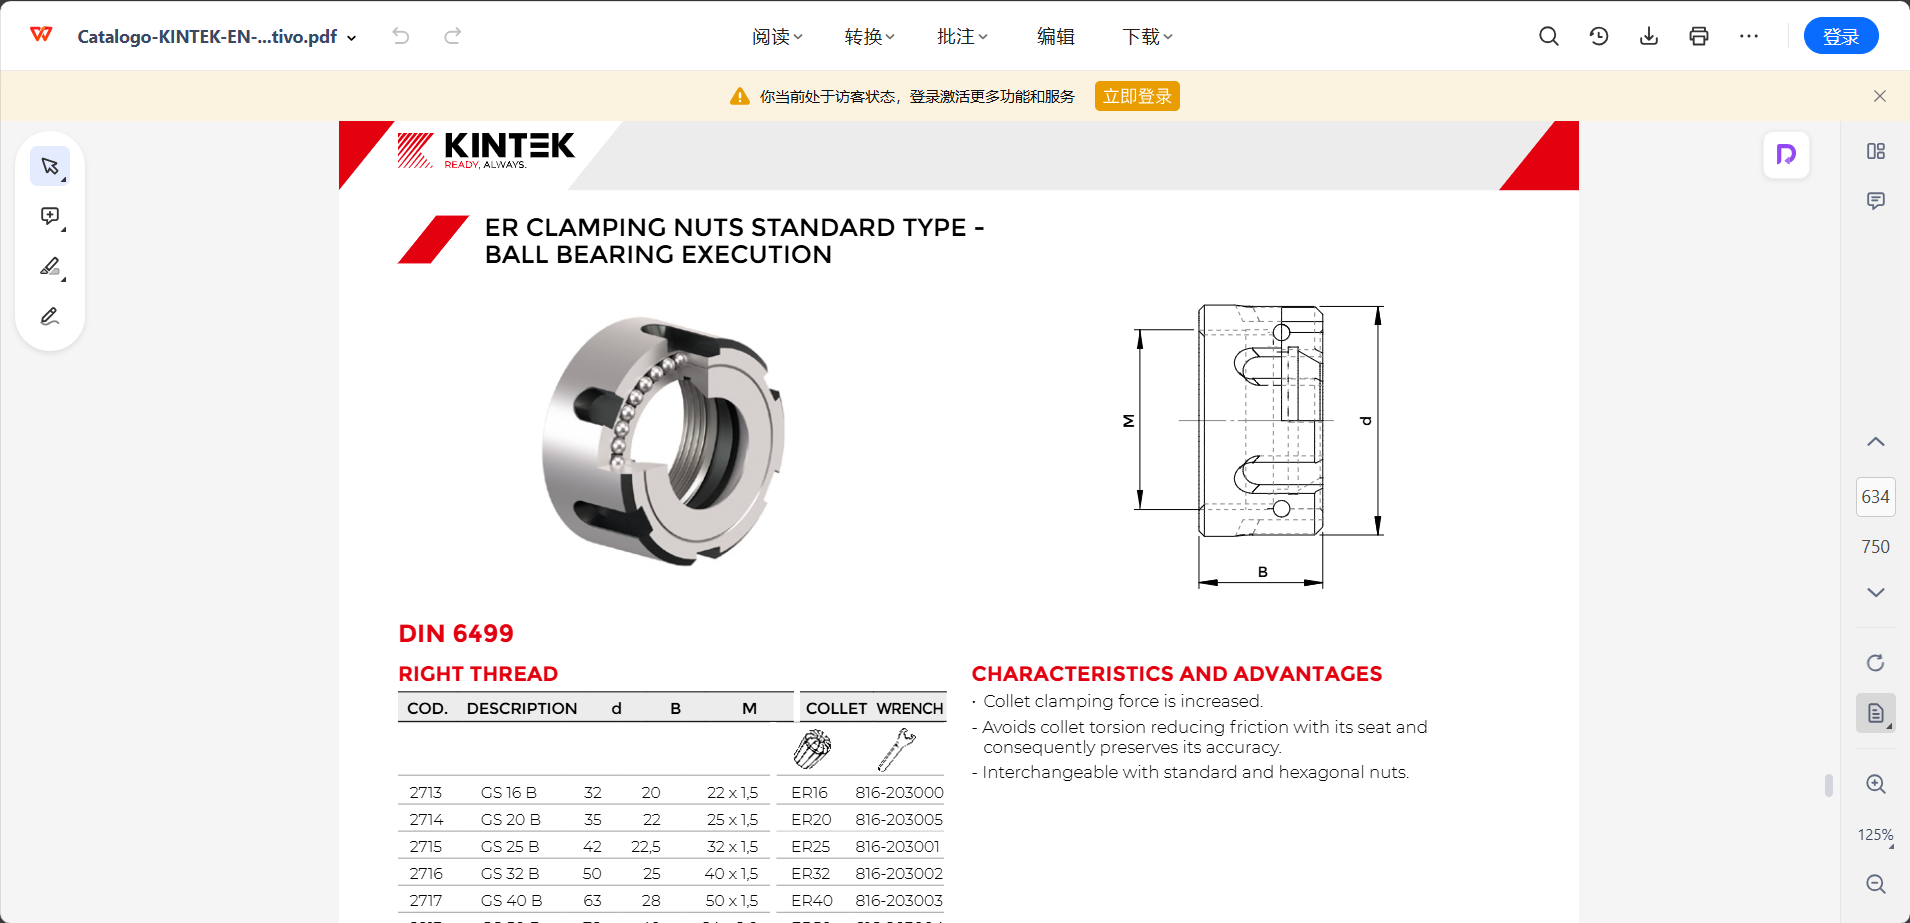Select the cursor selection tool

[x=50, y=166]
